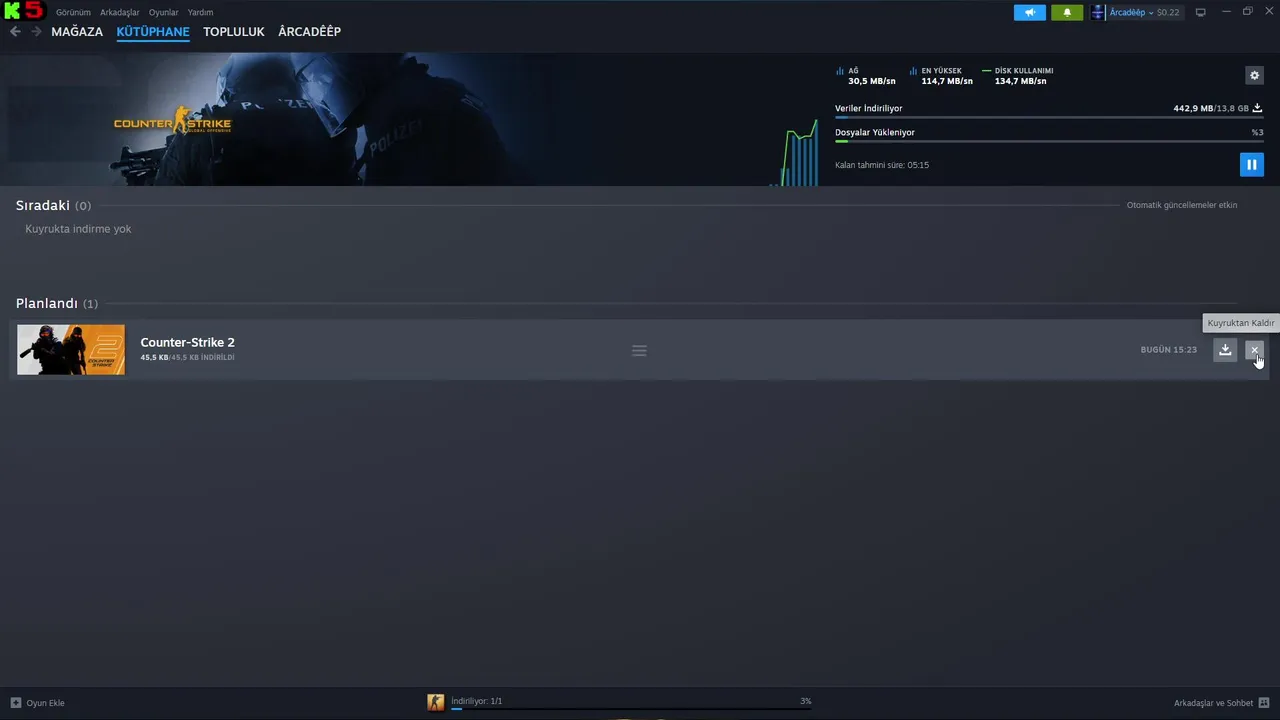Click Kuyrukta indirme yok message
Viewport: 1280px width, 720px height.
click(78, 229)
